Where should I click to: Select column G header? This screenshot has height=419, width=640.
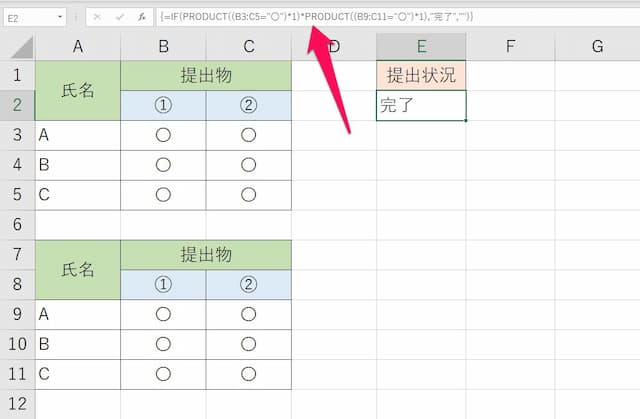pos(597,45)
